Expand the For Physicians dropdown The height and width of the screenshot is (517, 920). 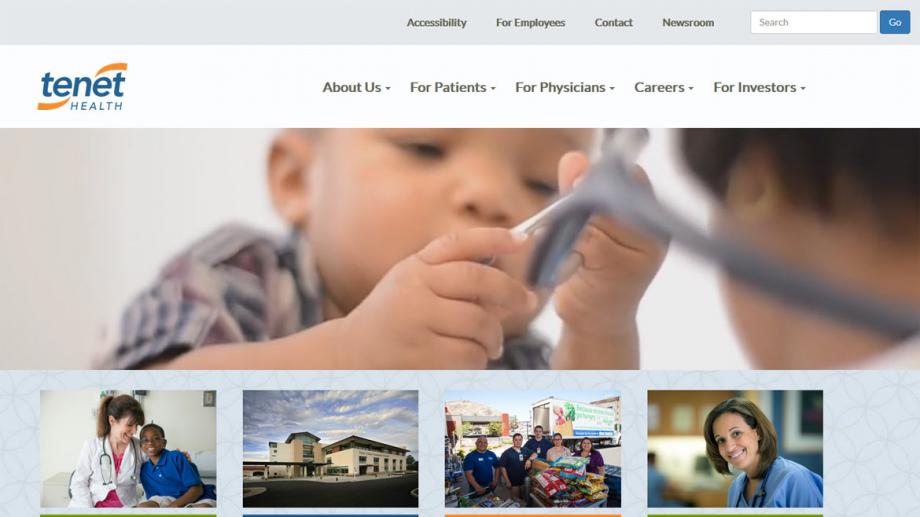pos(564,87)
